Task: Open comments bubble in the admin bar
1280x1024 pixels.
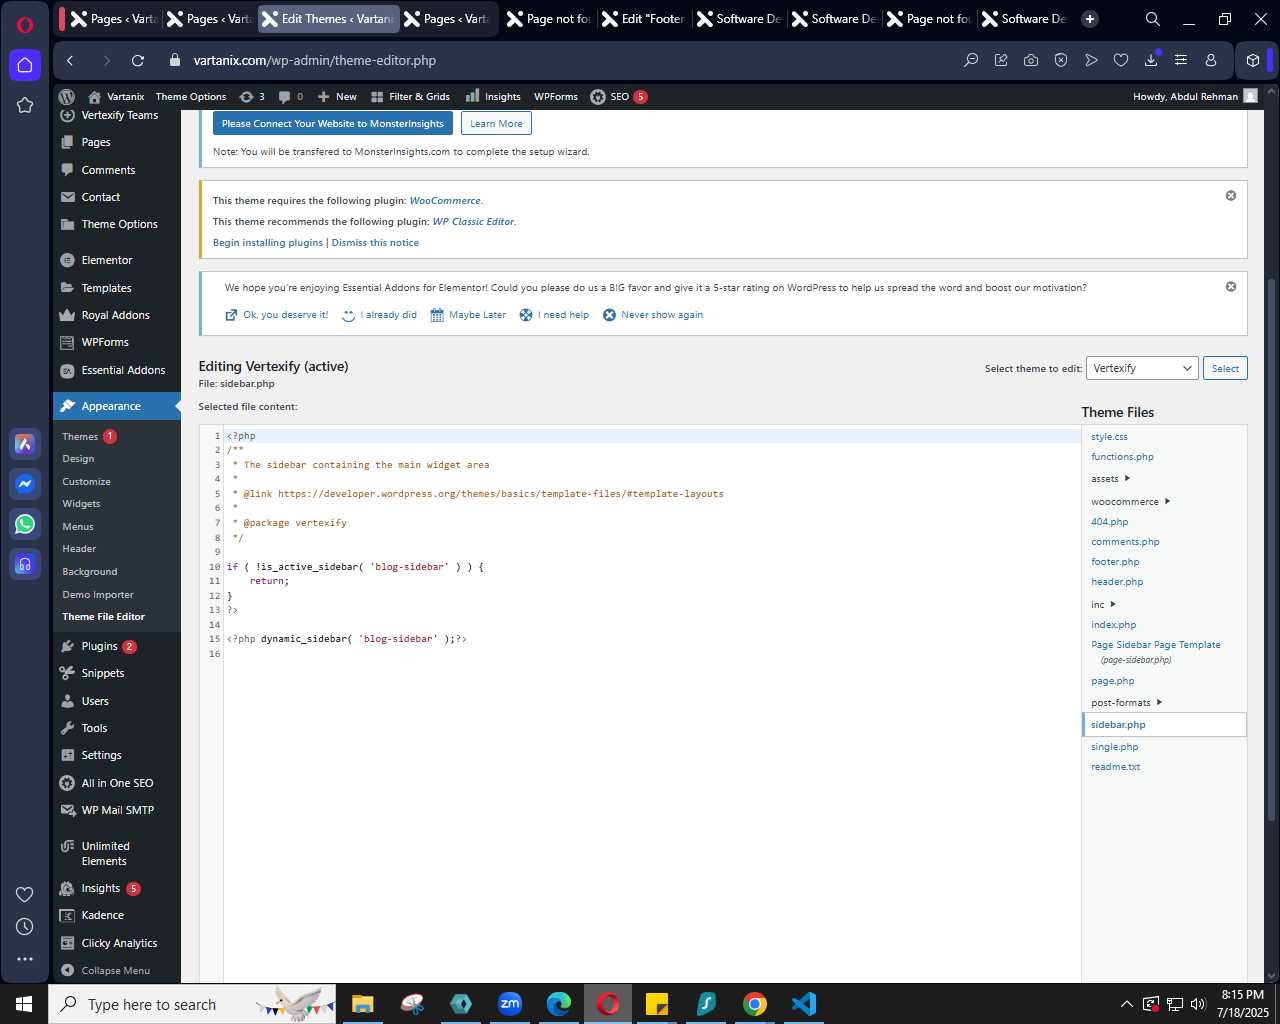Action: [x=290, y=97]
